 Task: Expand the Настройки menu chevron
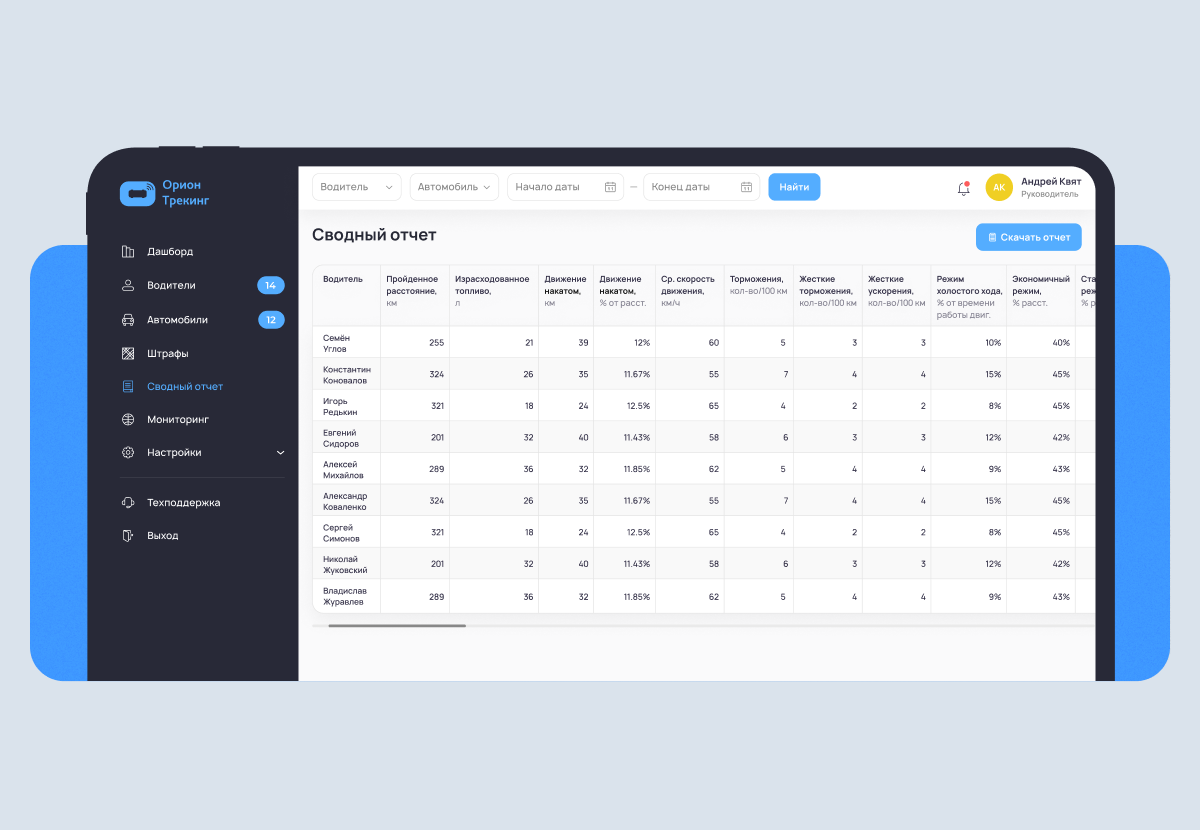[x=280, y=453]
